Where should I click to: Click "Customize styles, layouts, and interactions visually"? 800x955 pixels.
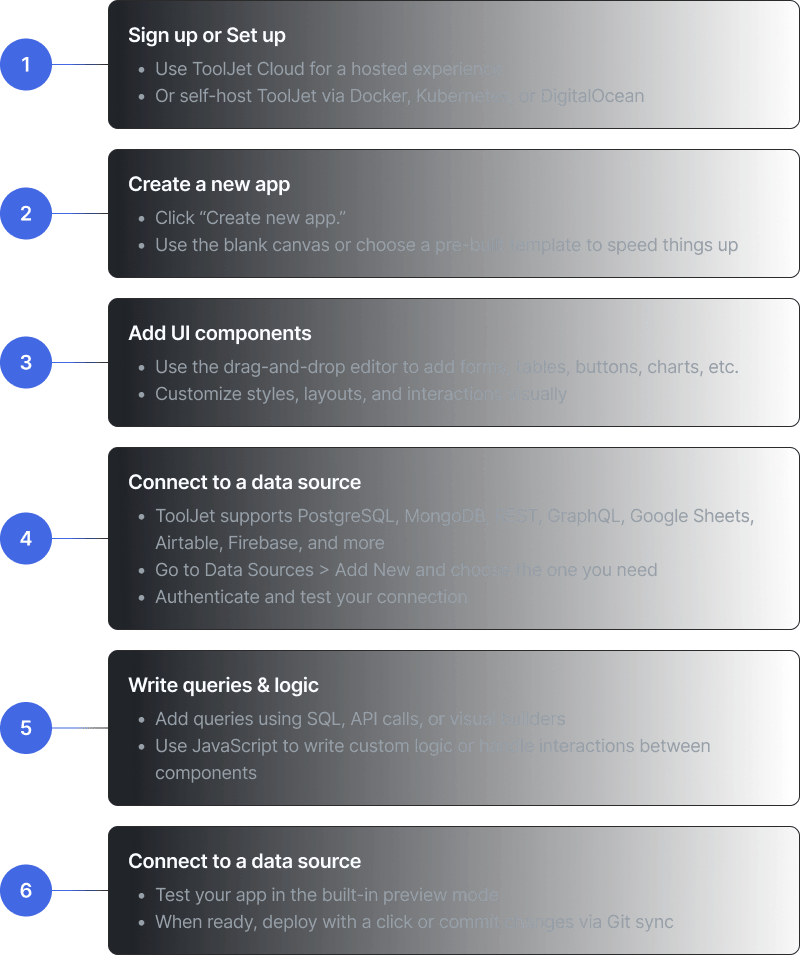tap(360, 394)
